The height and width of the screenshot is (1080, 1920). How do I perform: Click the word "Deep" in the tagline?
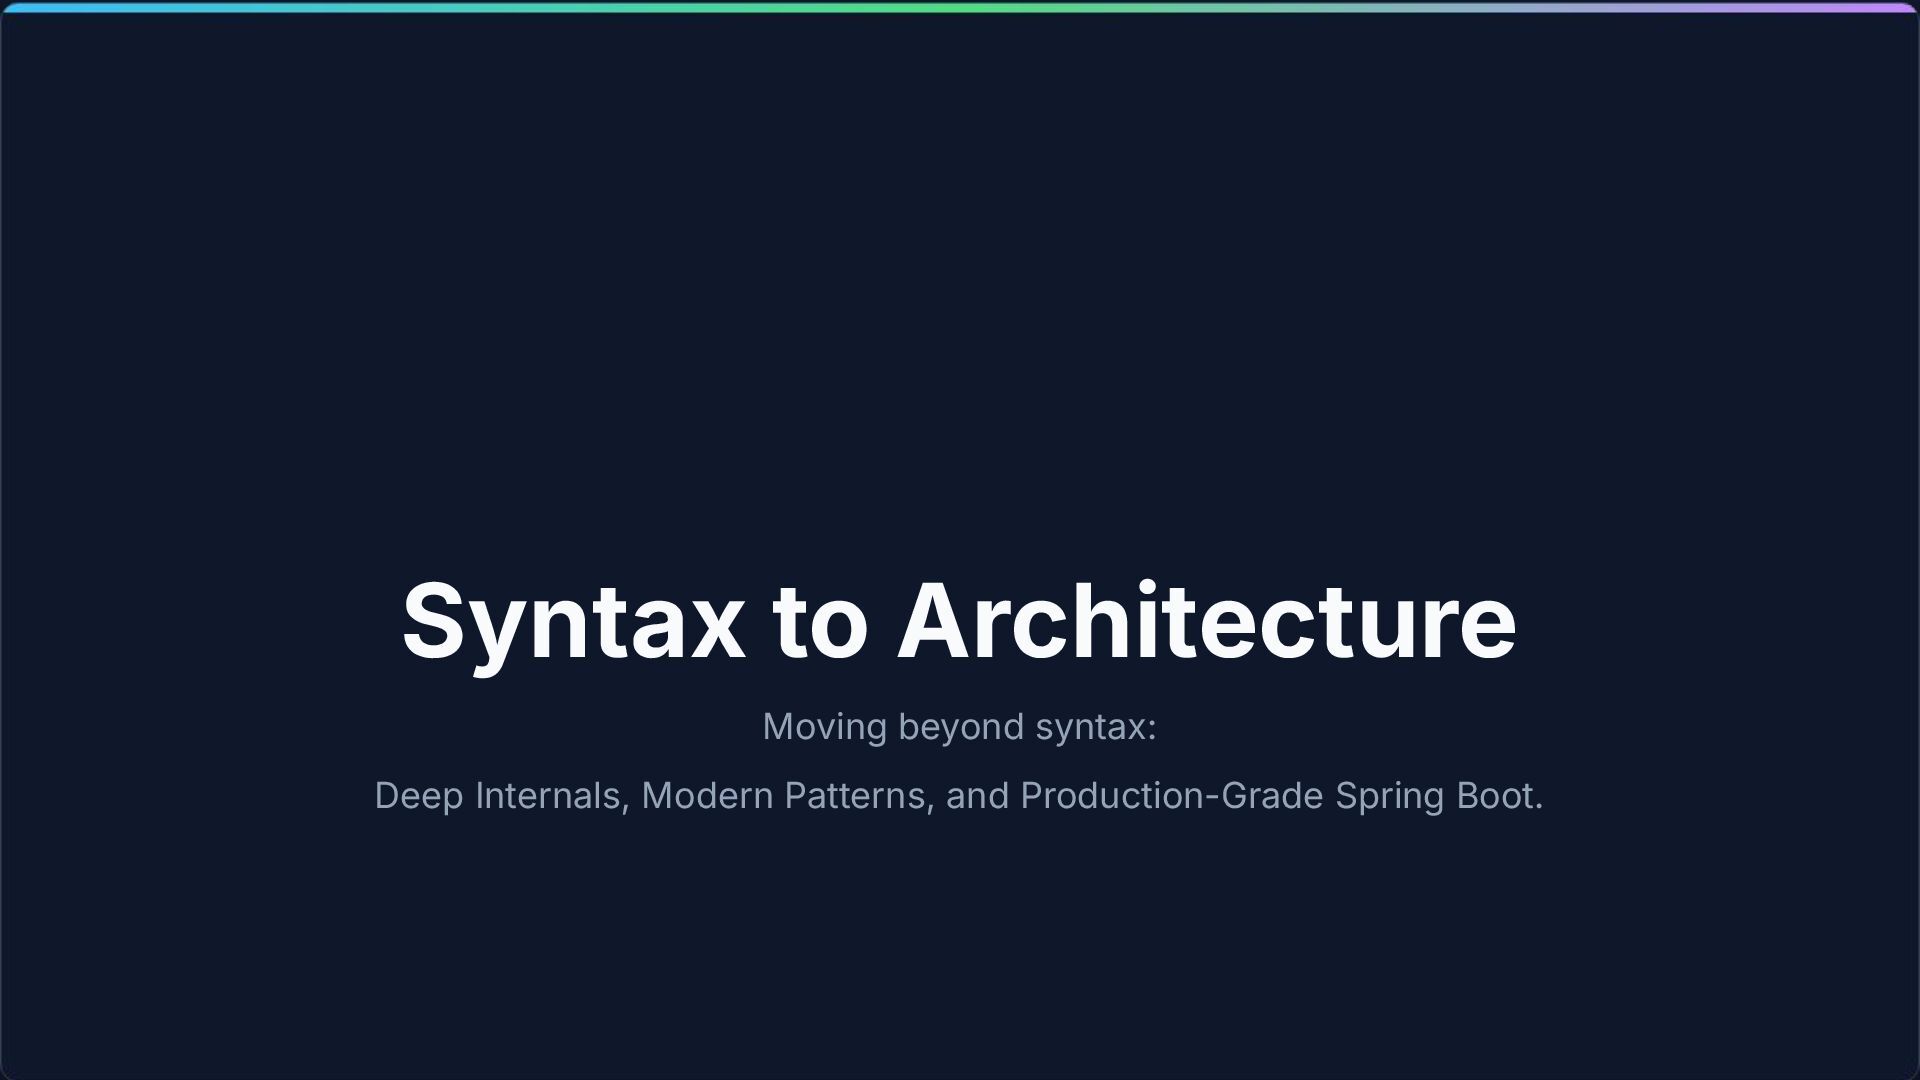(x=418, y=796)
